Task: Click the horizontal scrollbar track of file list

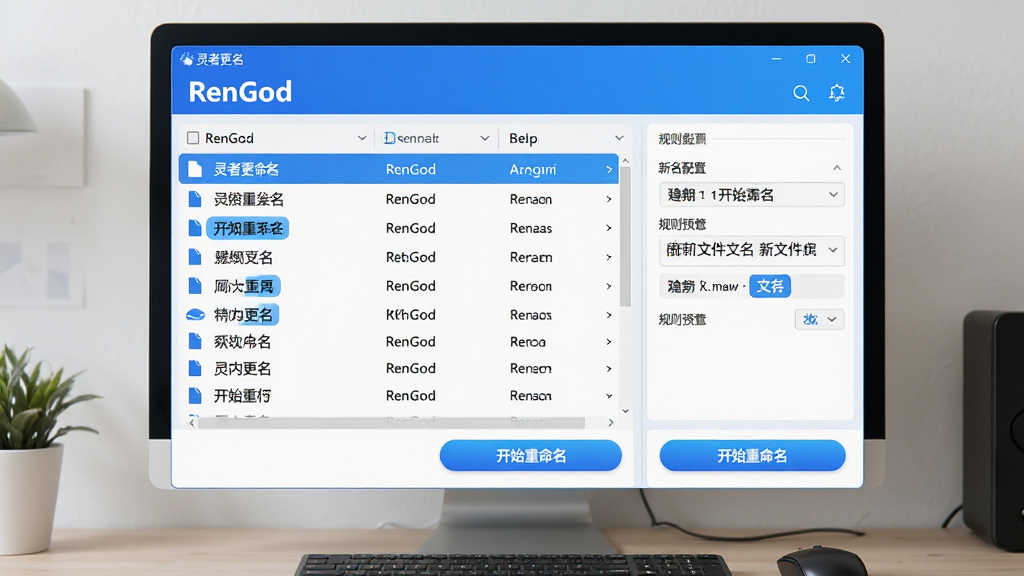Action: coord(392,423)
